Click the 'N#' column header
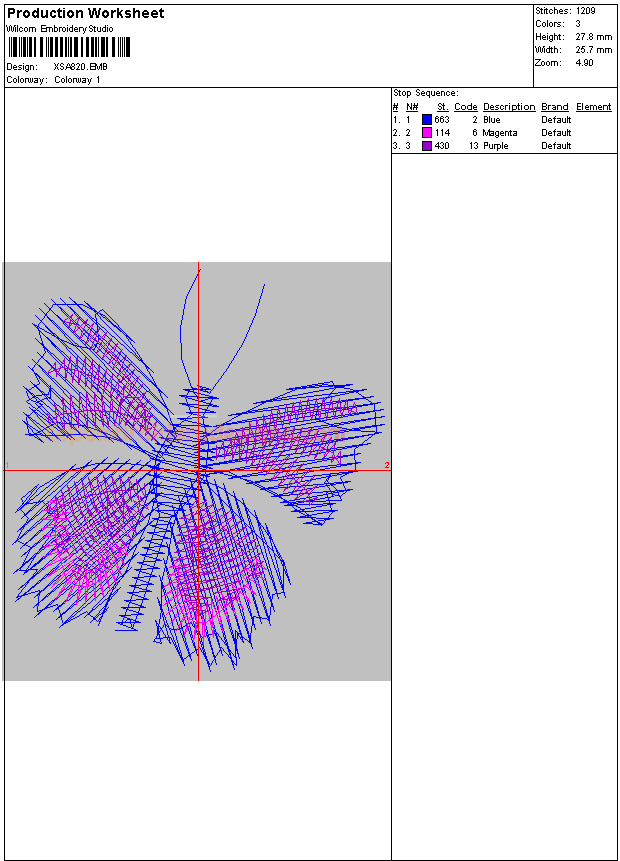 coord(412,107)
